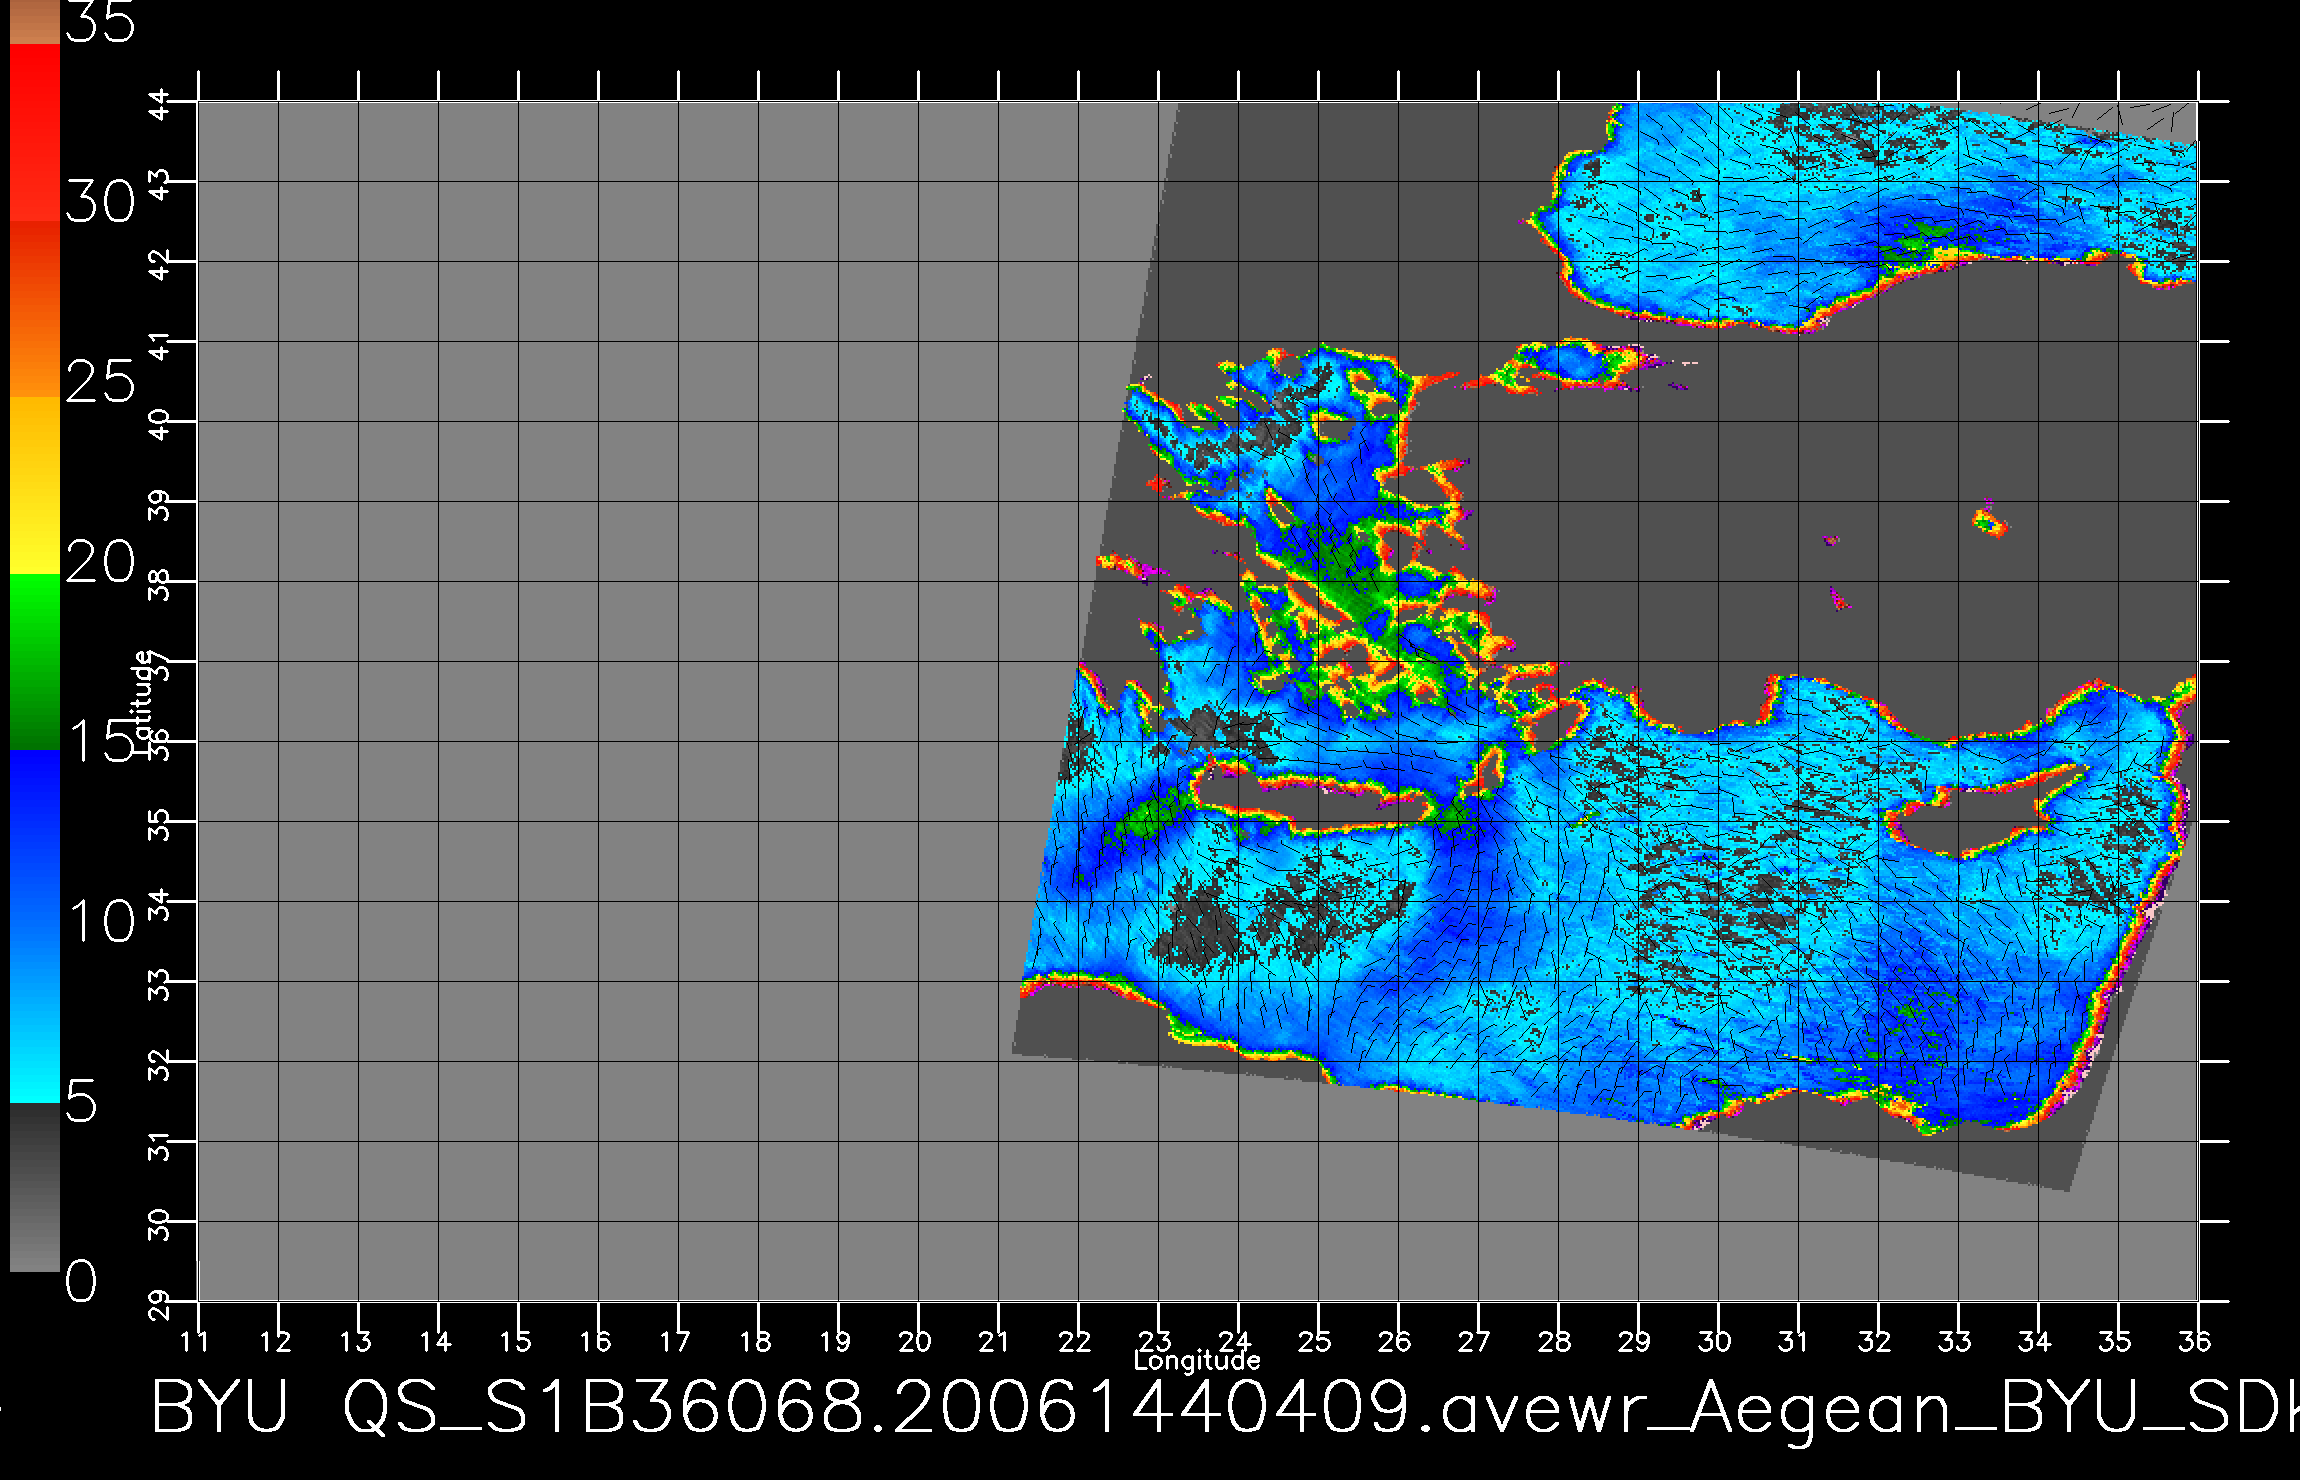Click the color bar label '0'

[82, 1280]
